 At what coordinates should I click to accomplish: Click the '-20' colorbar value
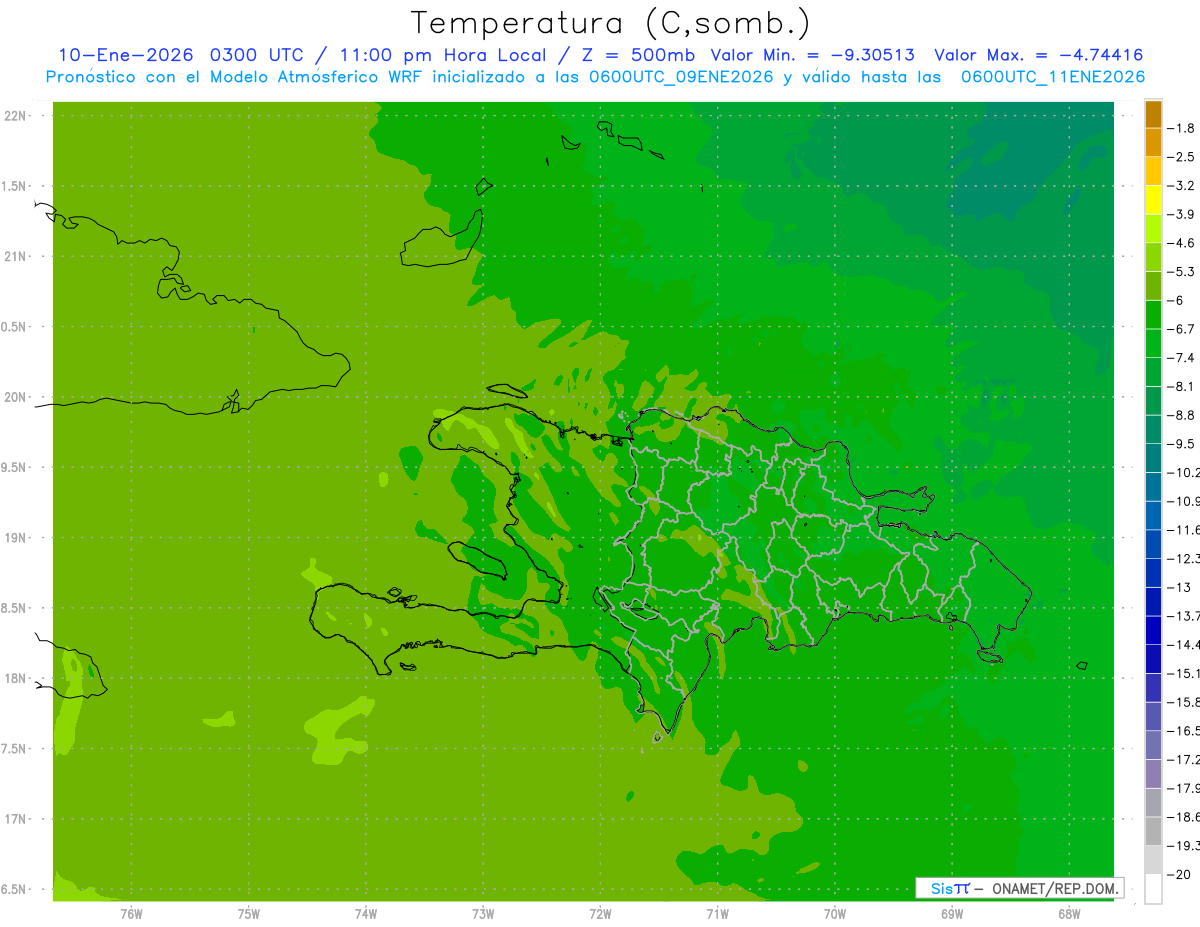coord(1178,874)
